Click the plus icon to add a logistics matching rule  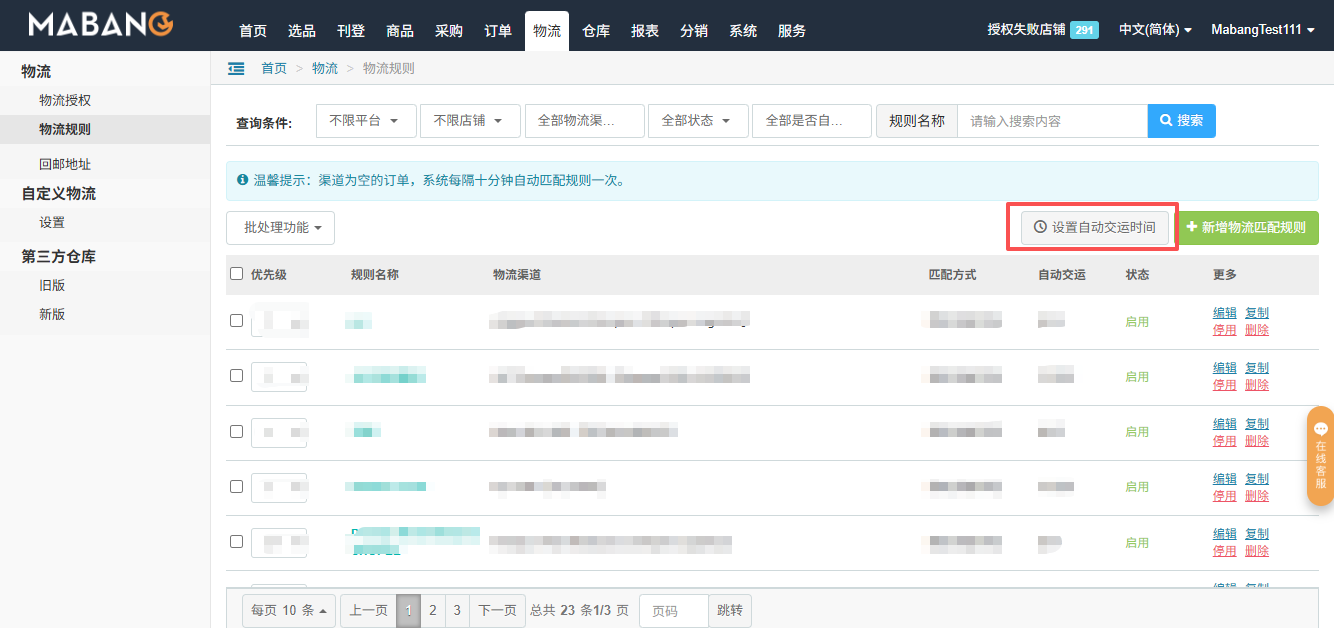(x=1191, y=228)
